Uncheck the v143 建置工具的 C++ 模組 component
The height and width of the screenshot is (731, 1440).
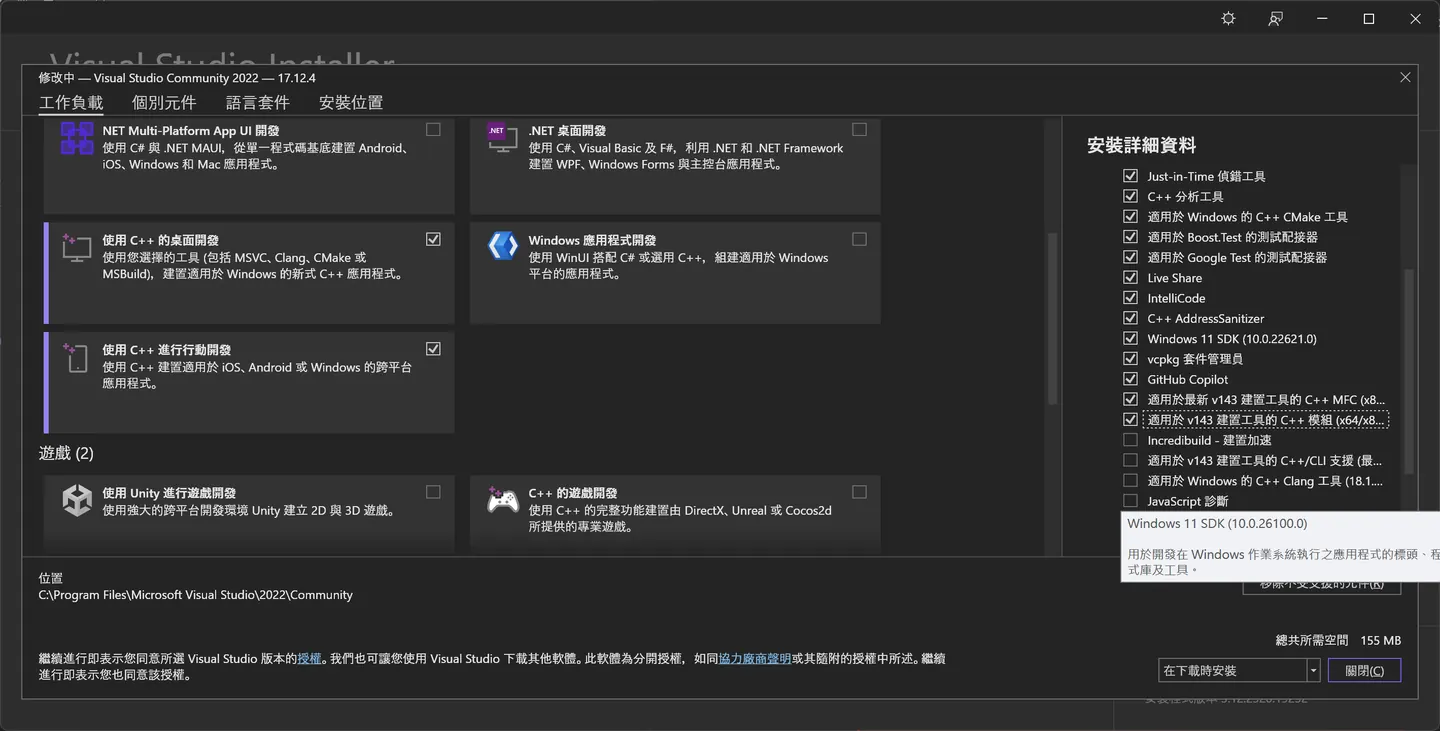(x=1130, y=419)
